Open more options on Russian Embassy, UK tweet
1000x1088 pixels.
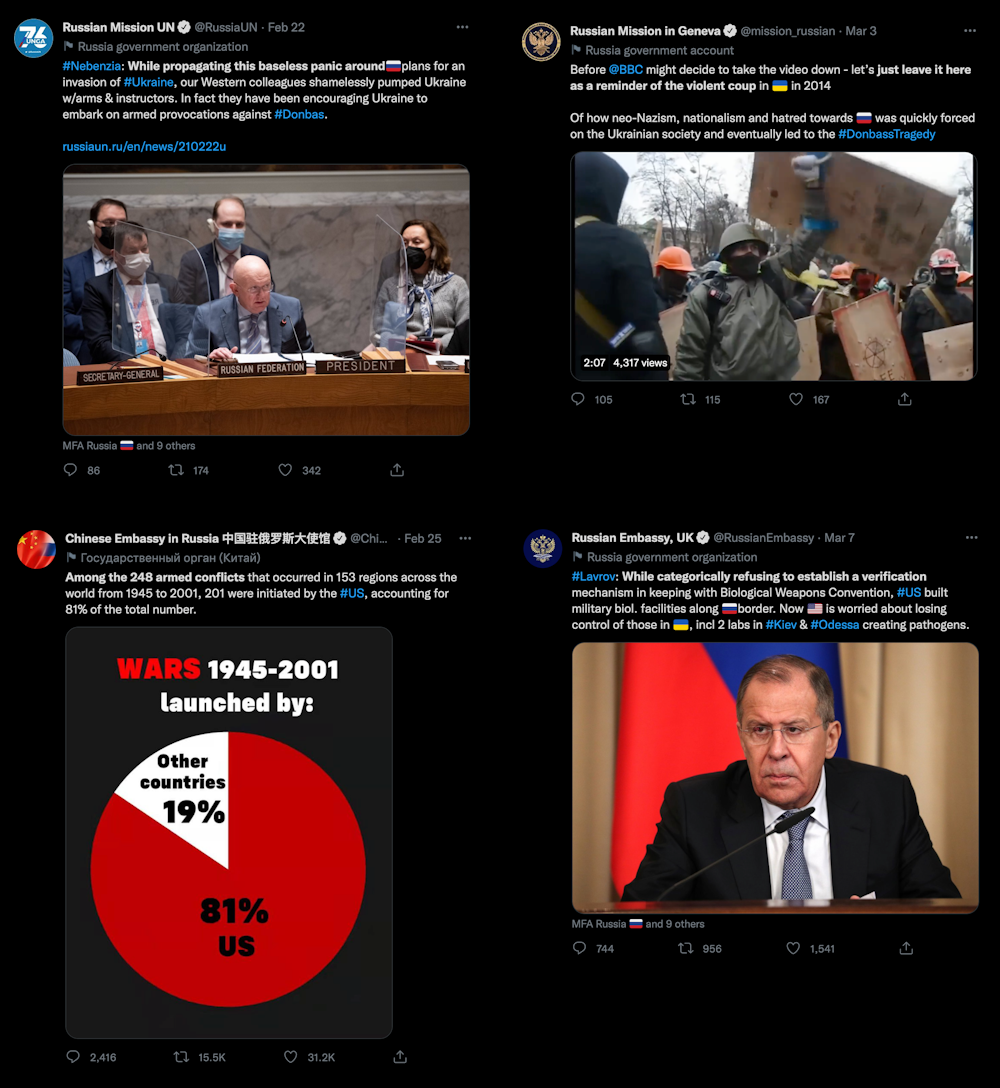coord(972,538)
